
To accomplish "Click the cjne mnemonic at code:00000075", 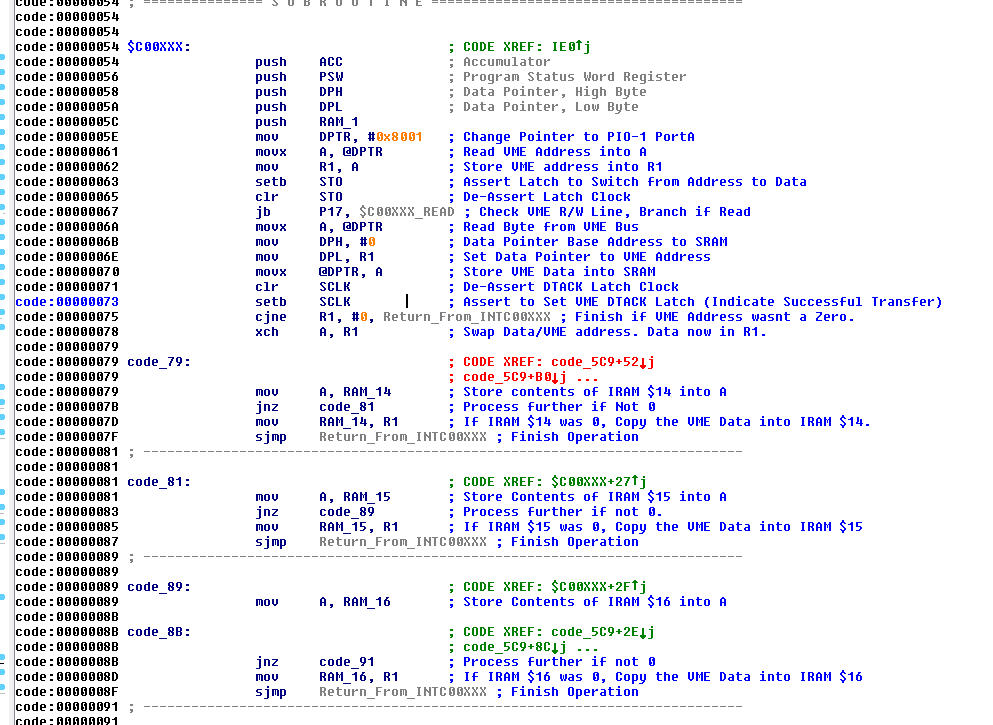I will [x=271, y=317].
